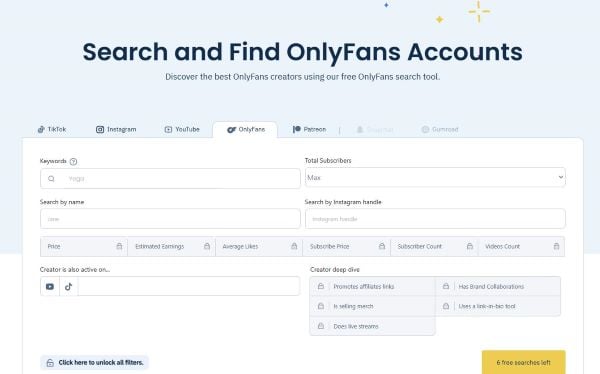The image size is (600, 374).
Task: Click the lock icon on Average Likes
Action: [294, 246]
